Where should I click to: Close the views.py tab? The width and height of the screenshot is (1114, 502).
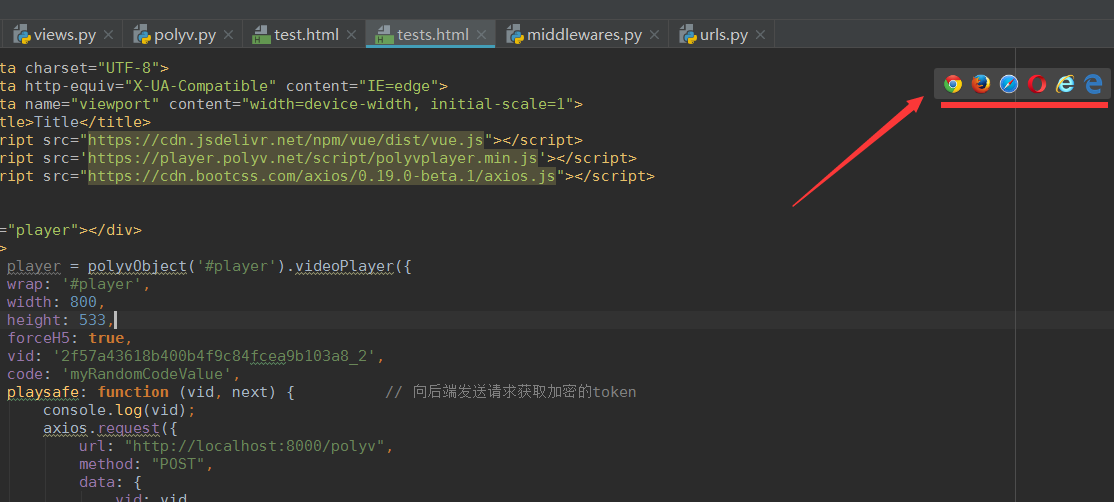(109, 34)
